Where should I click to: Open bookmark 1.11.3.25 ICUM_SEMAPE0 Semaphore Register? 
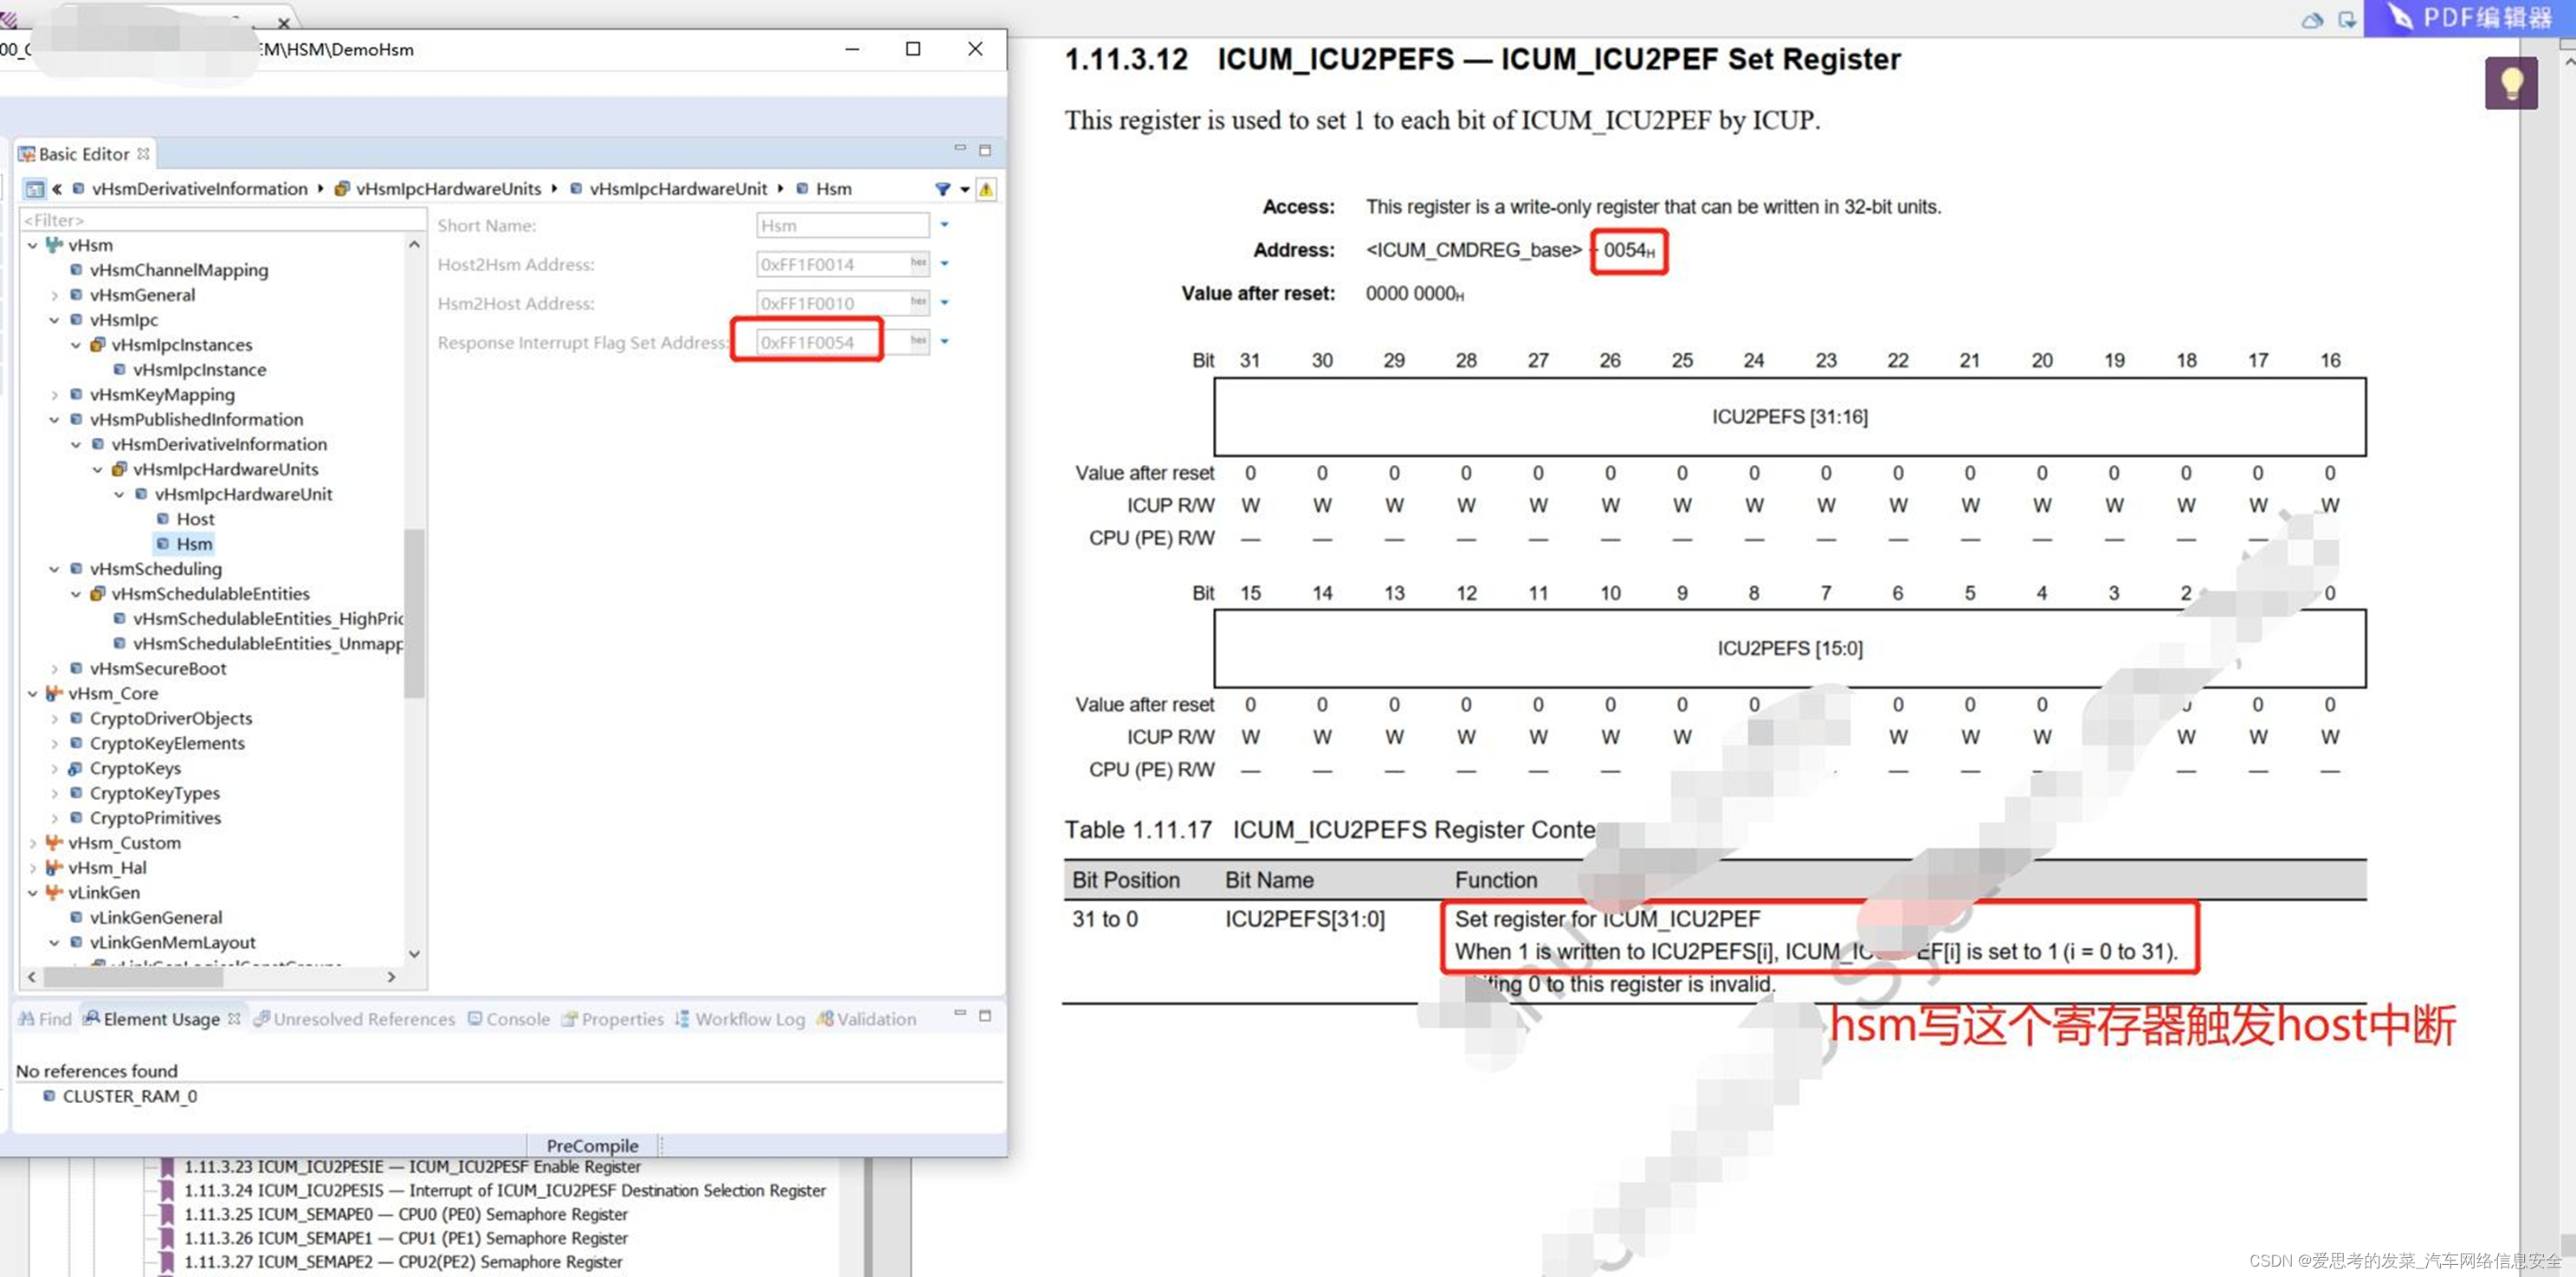(405, 1214)
